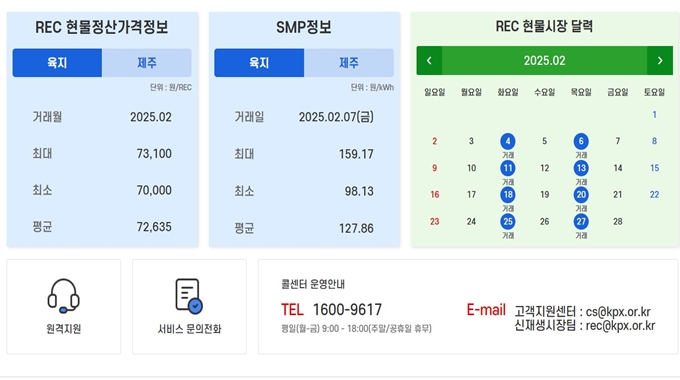680x380 pixels.
Task: Select 제주 tab in REC 현물정산가격정보
Action: coord(147,63)
